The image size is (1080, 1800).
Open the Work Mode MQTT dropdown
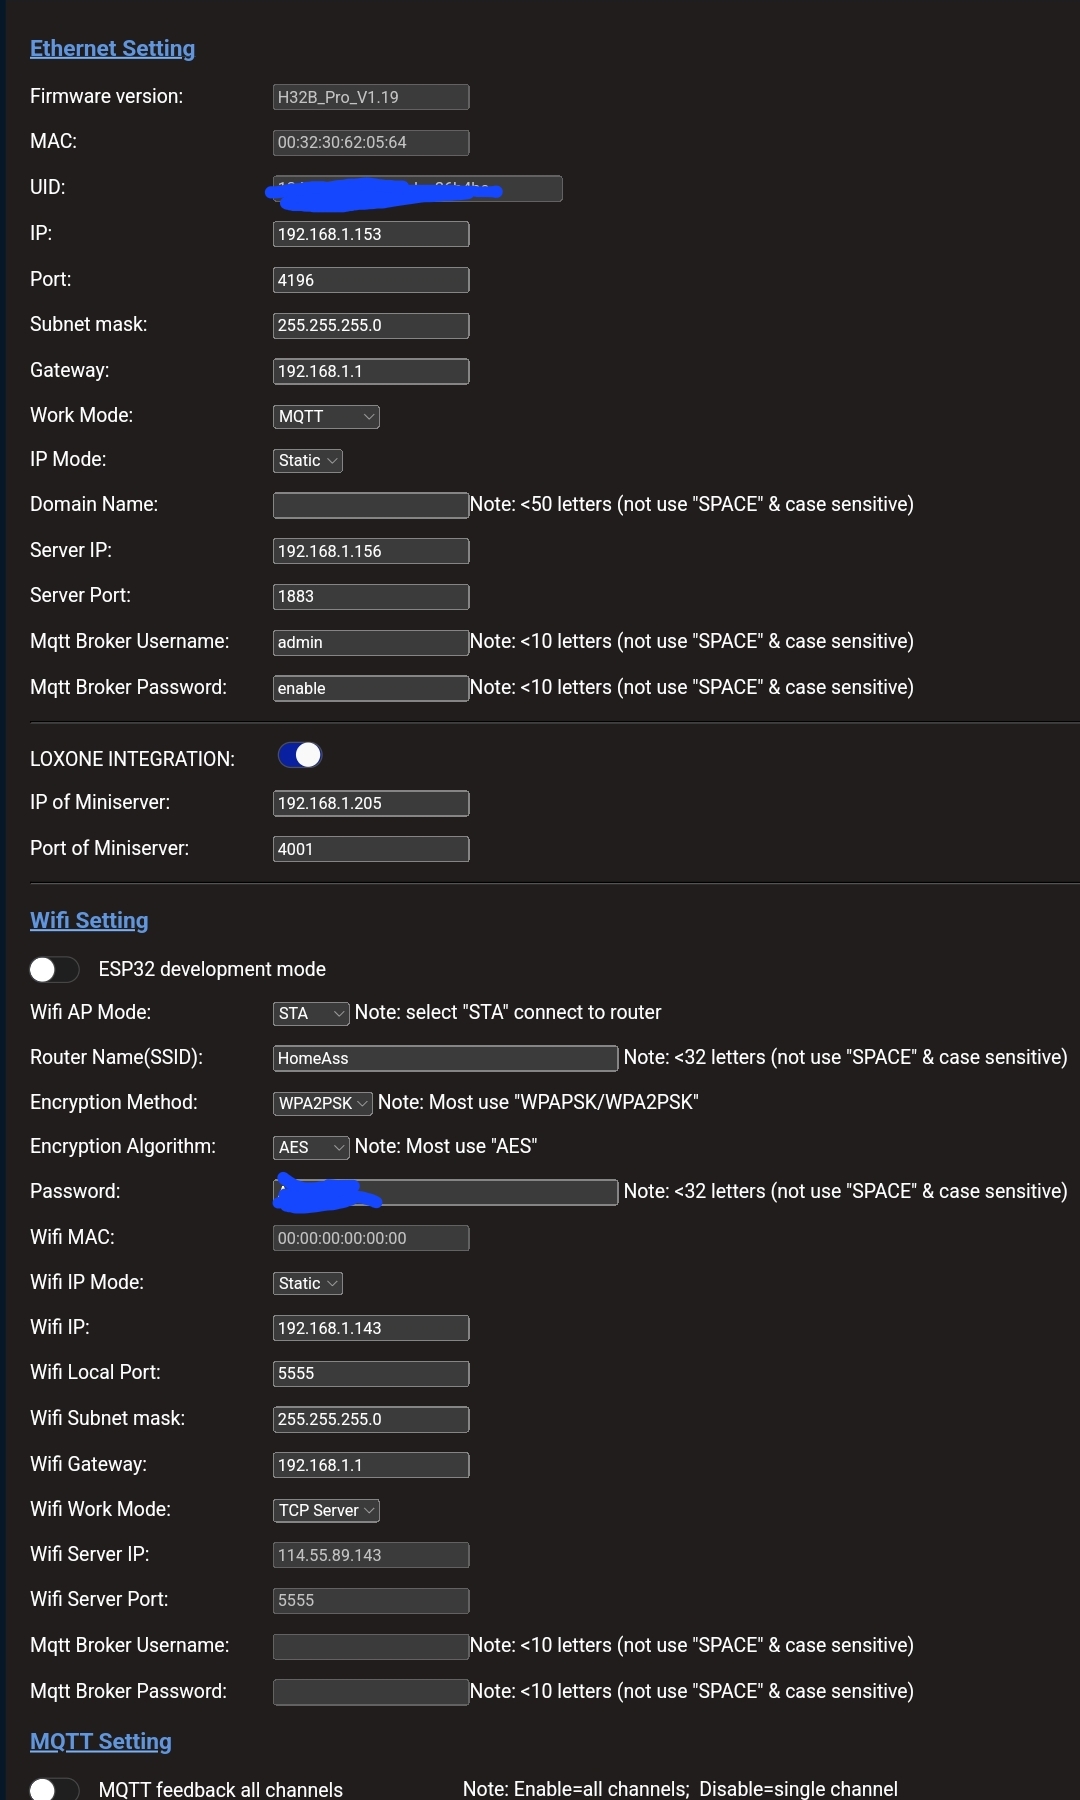point(326,416)
